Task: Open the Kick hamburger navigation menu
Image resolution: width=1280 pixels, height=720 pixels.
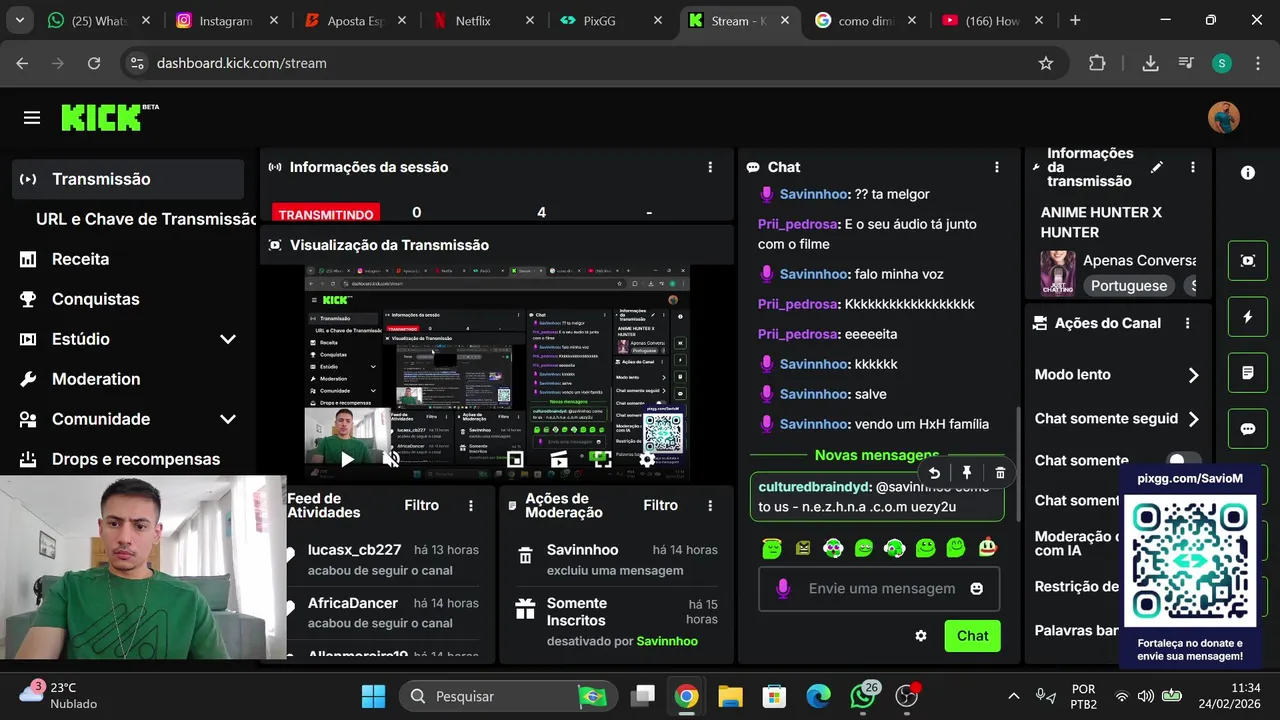Action: [32, 118]
